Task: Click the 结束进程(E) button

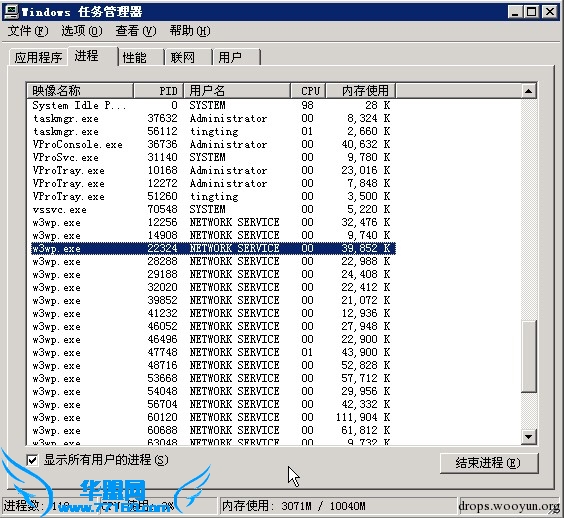Action: [488, 463]
